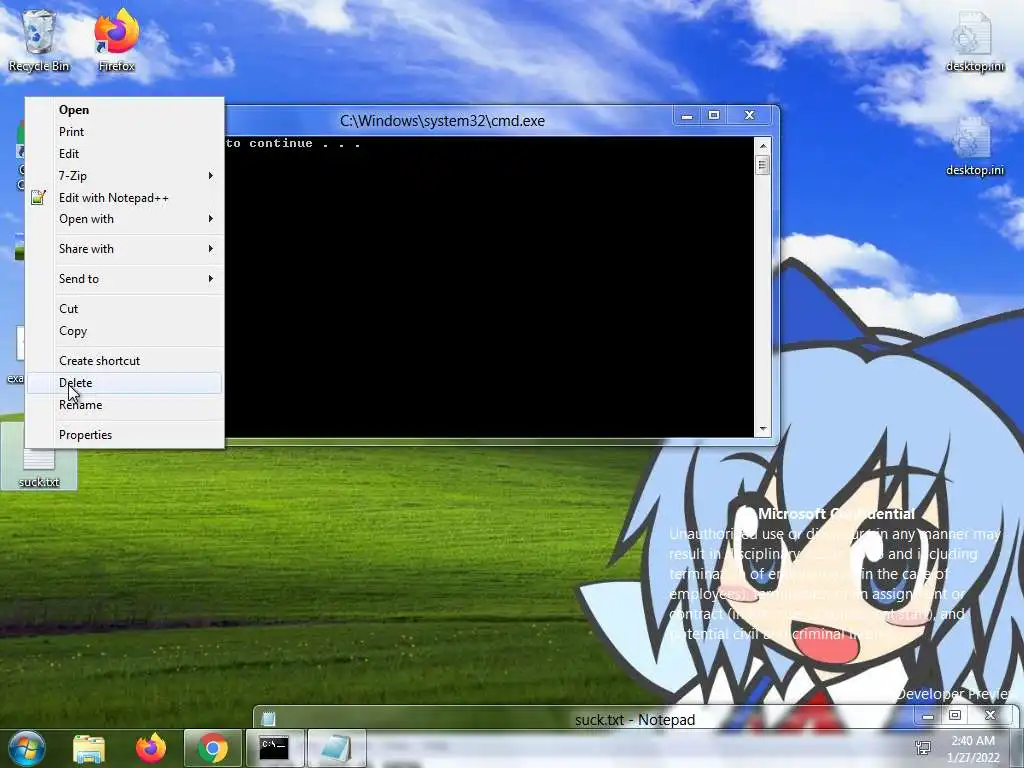Close the suck.txt Notepad window
1024x768 pixels.
tap(990, 716)
